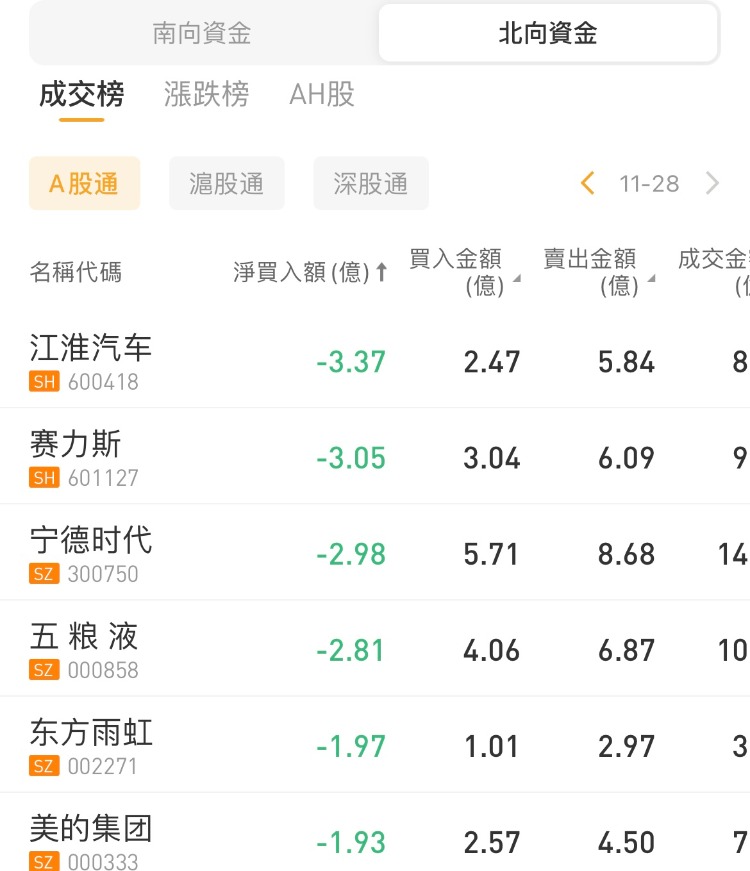The width and height of the screenshot is (750, 871).
Task: Toggle sort arrow on 淨買入額 column
Action: [381, 272]
